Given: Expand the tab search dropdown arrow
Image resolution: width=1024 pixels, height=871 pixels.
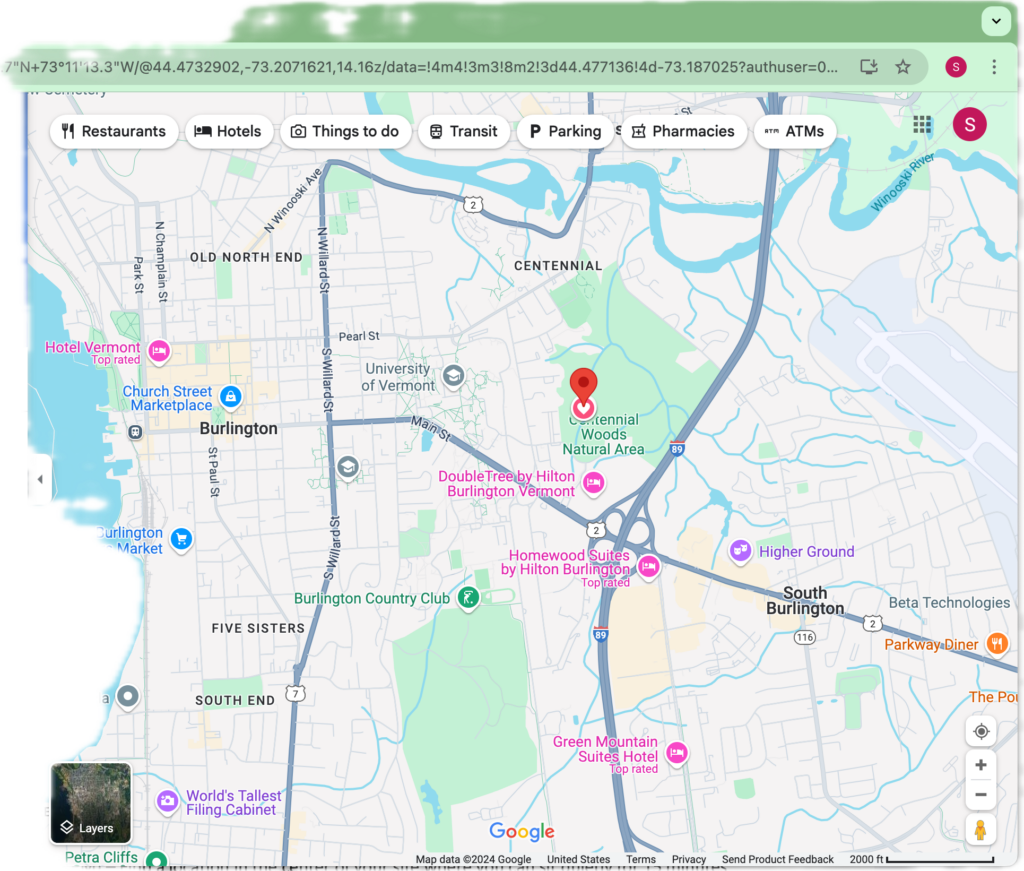Looking at the screenshot, I should point(996,21).
